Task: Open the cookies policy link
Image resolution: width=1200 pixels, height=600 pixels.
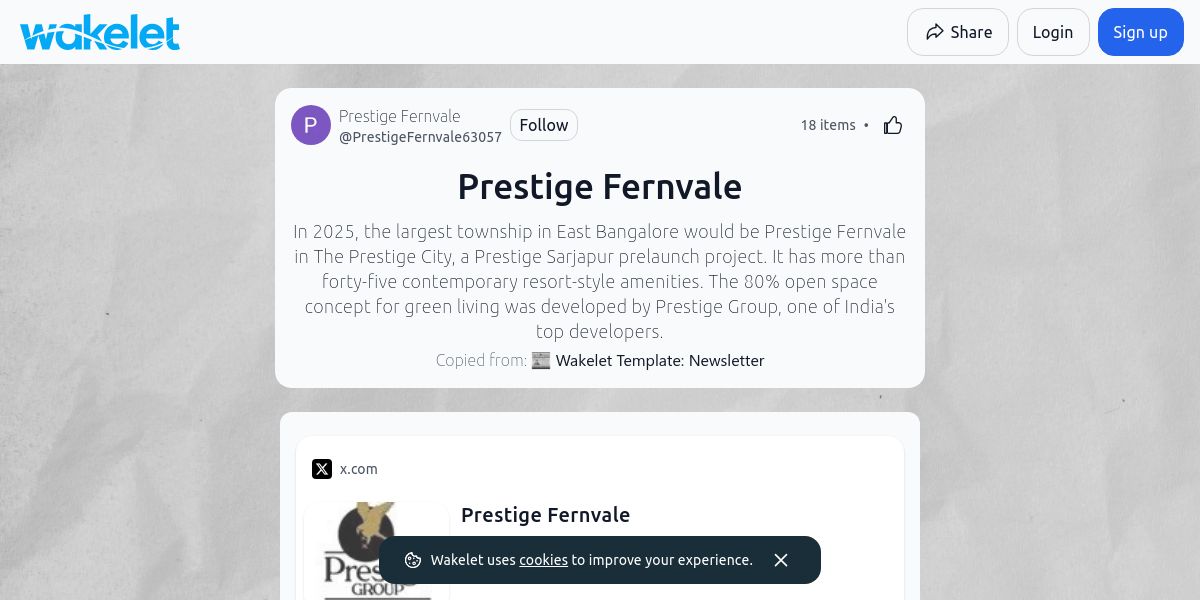Action: 543,560
